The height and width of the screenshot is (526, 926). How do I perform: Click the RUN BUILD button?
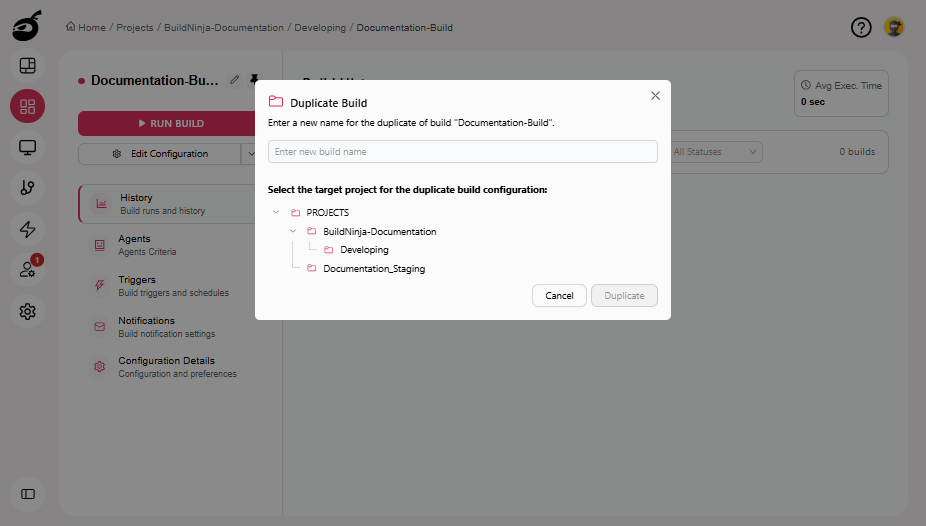[167, 123]
